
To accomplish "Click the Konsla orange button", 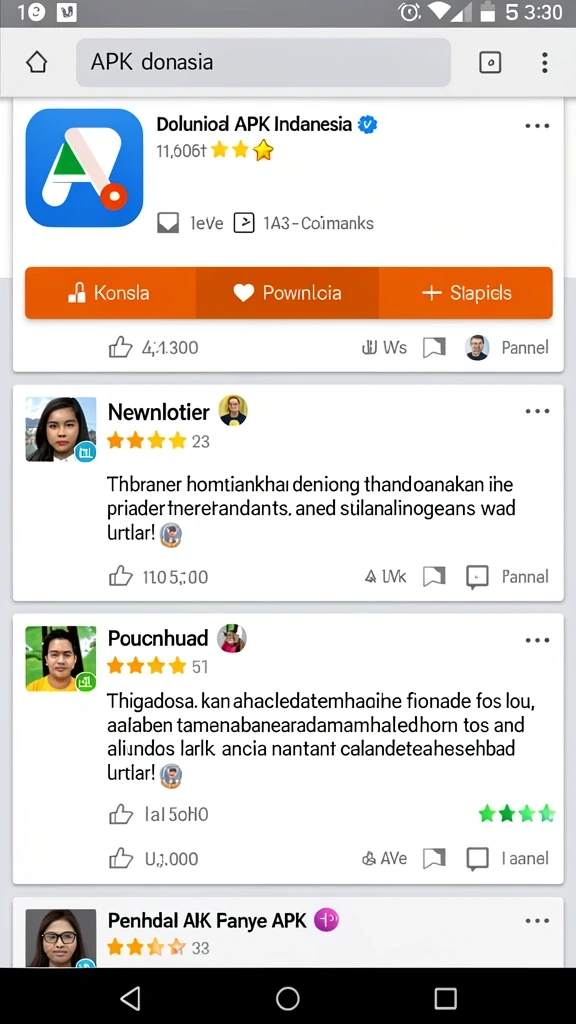I will click(110, 293).
